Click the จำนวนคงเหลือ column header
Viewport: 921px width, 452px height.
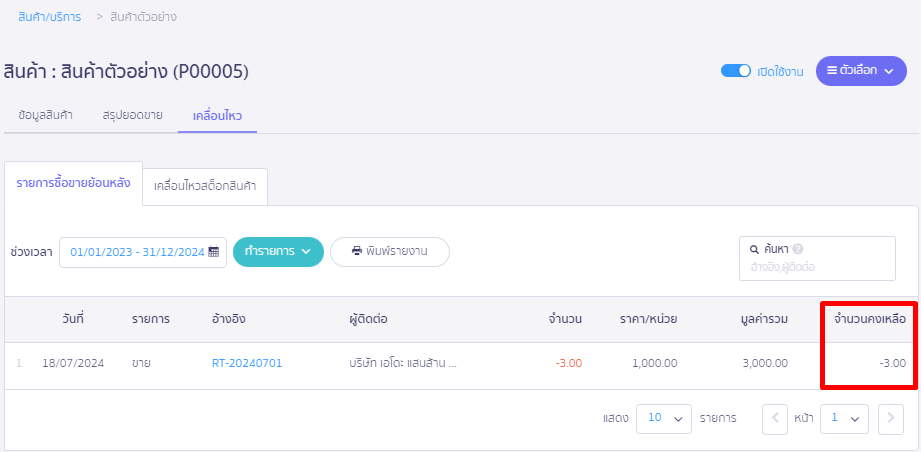click(870, 319)
